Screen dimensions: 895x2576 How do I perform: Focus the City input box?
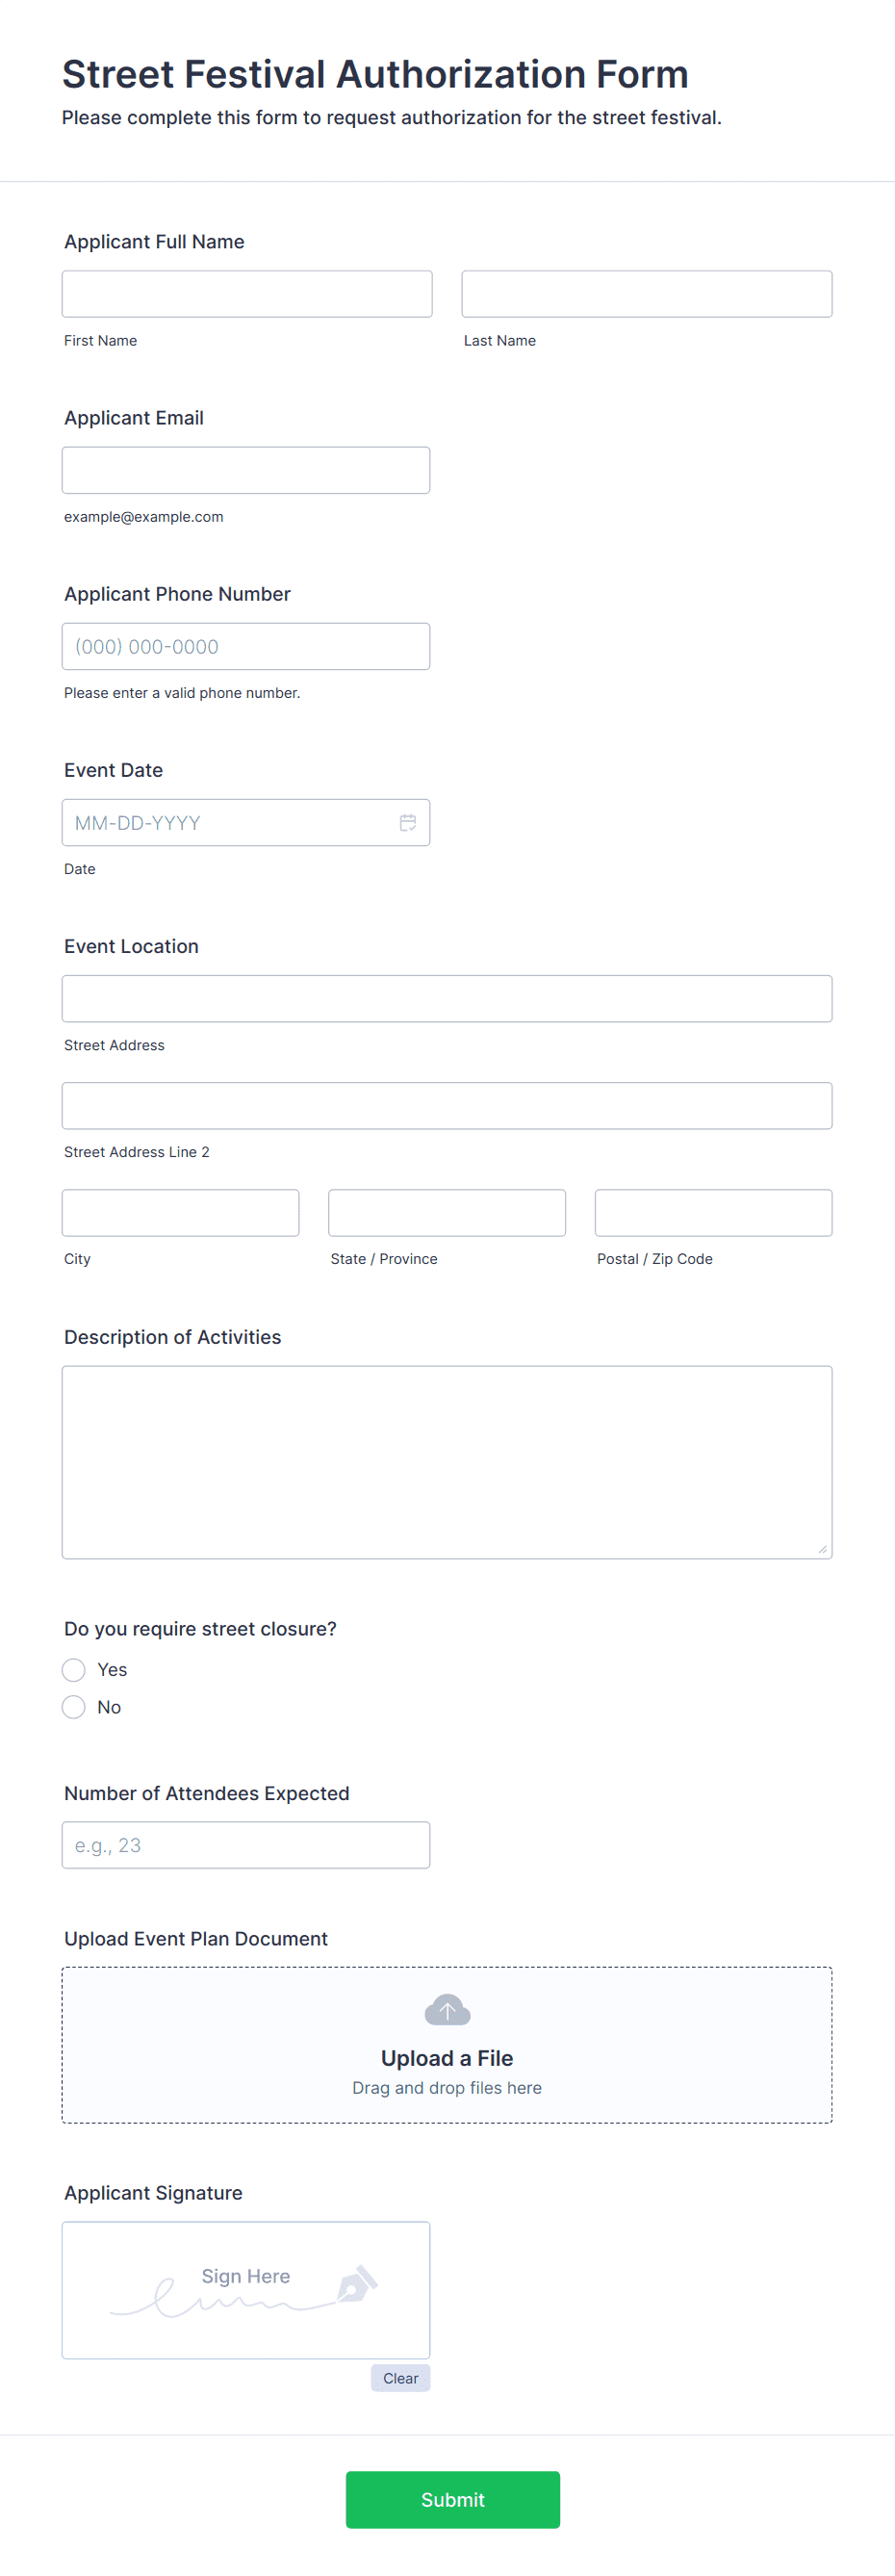tap(181, 1213)
